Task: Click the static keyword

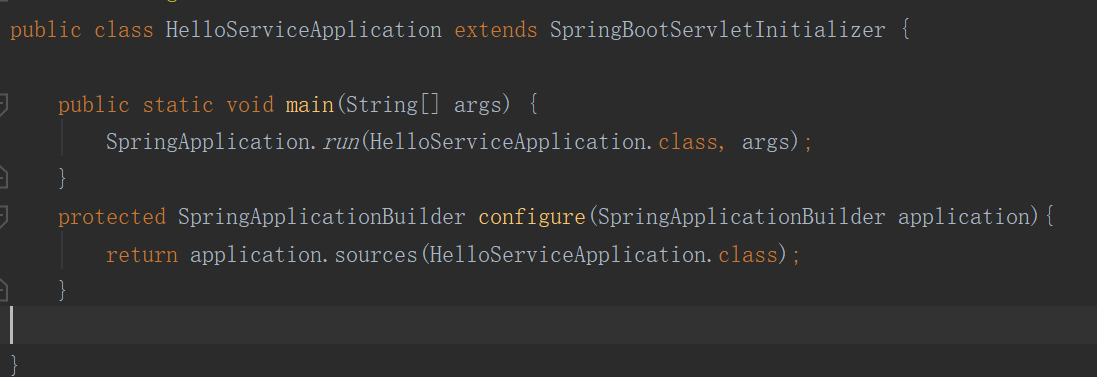Action: point(178,105)
